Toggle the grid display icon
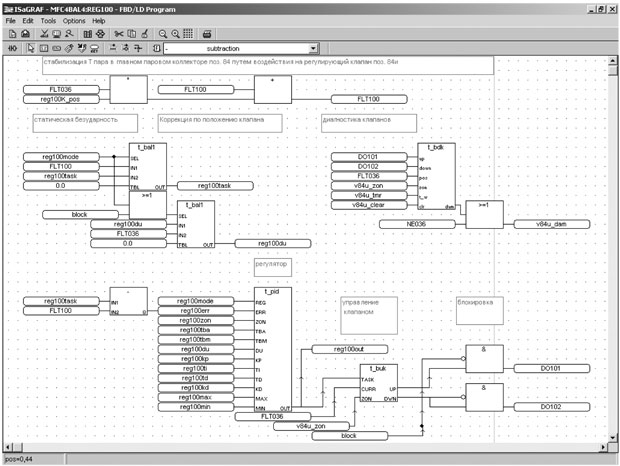620x466 pixels. tap(188, 34)
